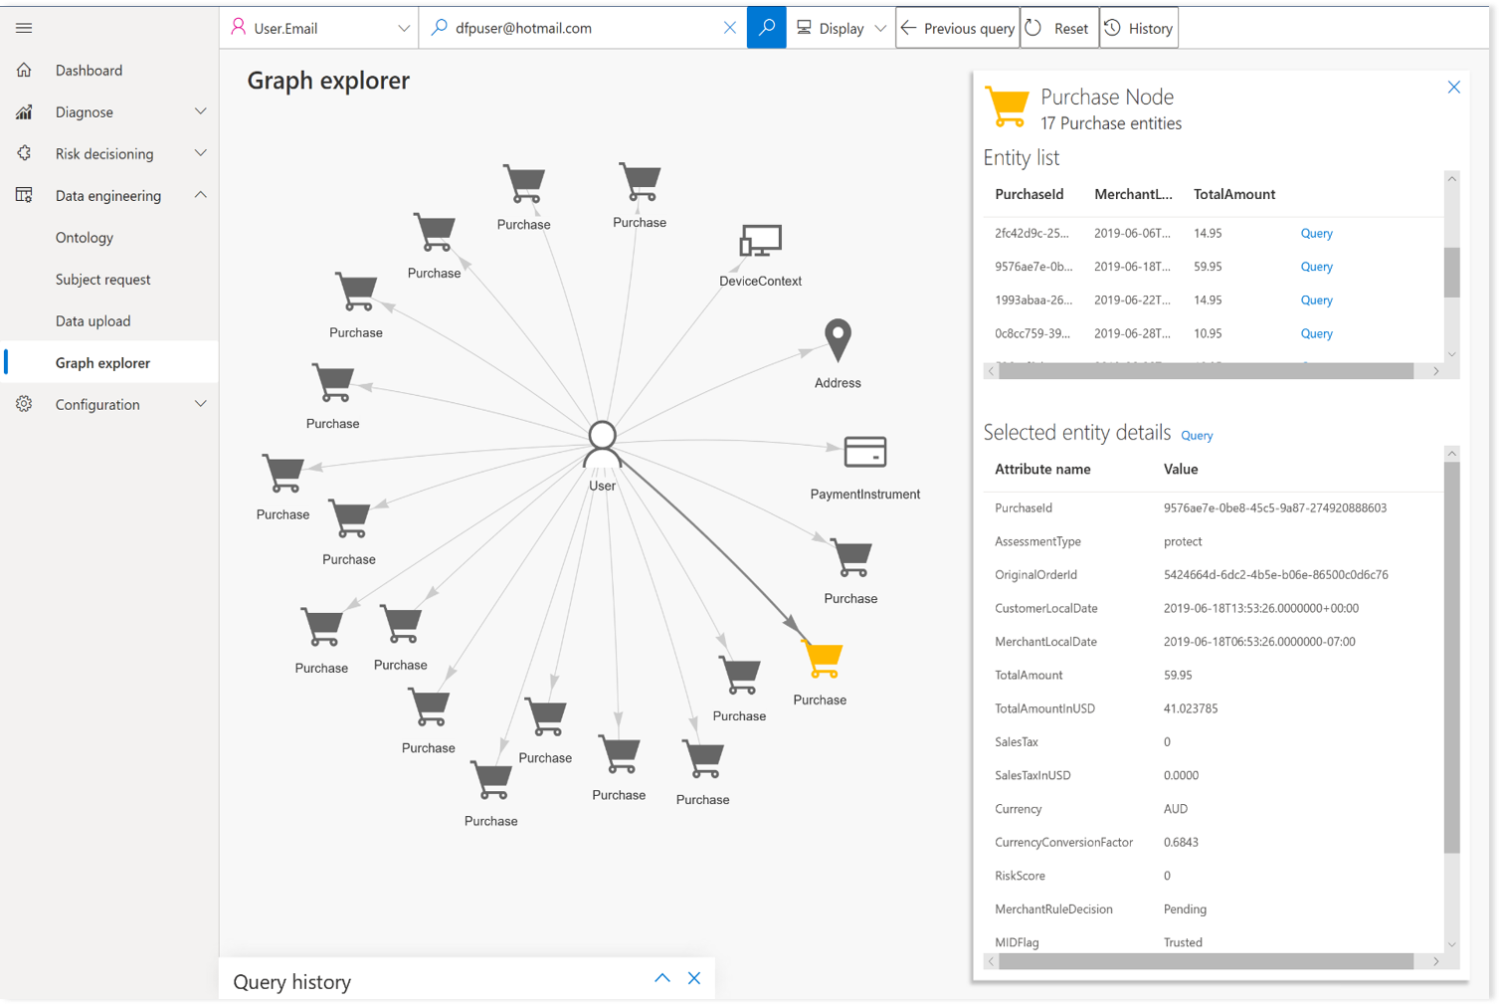
Task: Select the yellow Purchase cart node
Action: [x=820, y=657]
